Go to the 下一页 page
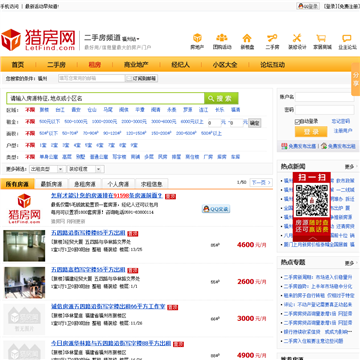Screen dimensions: 360x360 pyautogui.click(x=261, y=182)
